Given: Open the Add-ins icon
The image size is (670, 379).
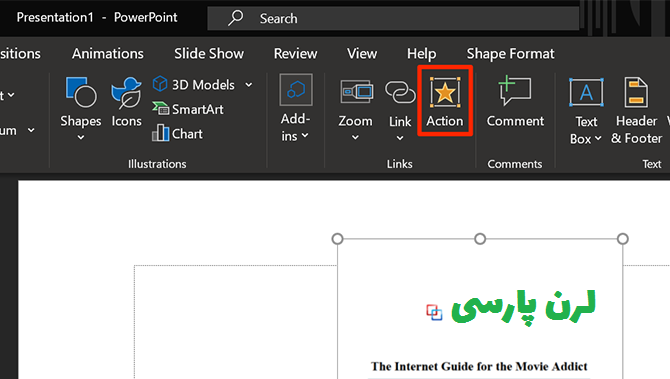Looking at the screenshot, I should click(296, 90).
